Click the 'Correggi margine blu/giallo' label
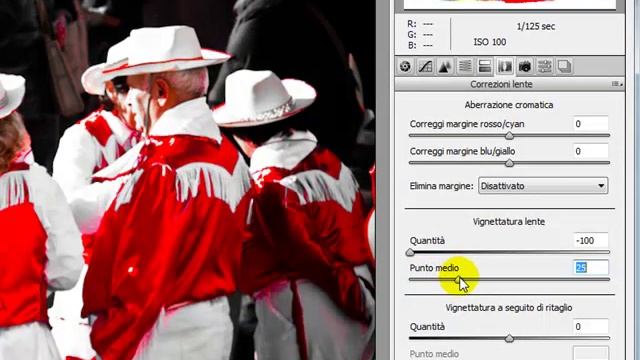The width and height of the screenshot is (640, 360). point(462,151)
